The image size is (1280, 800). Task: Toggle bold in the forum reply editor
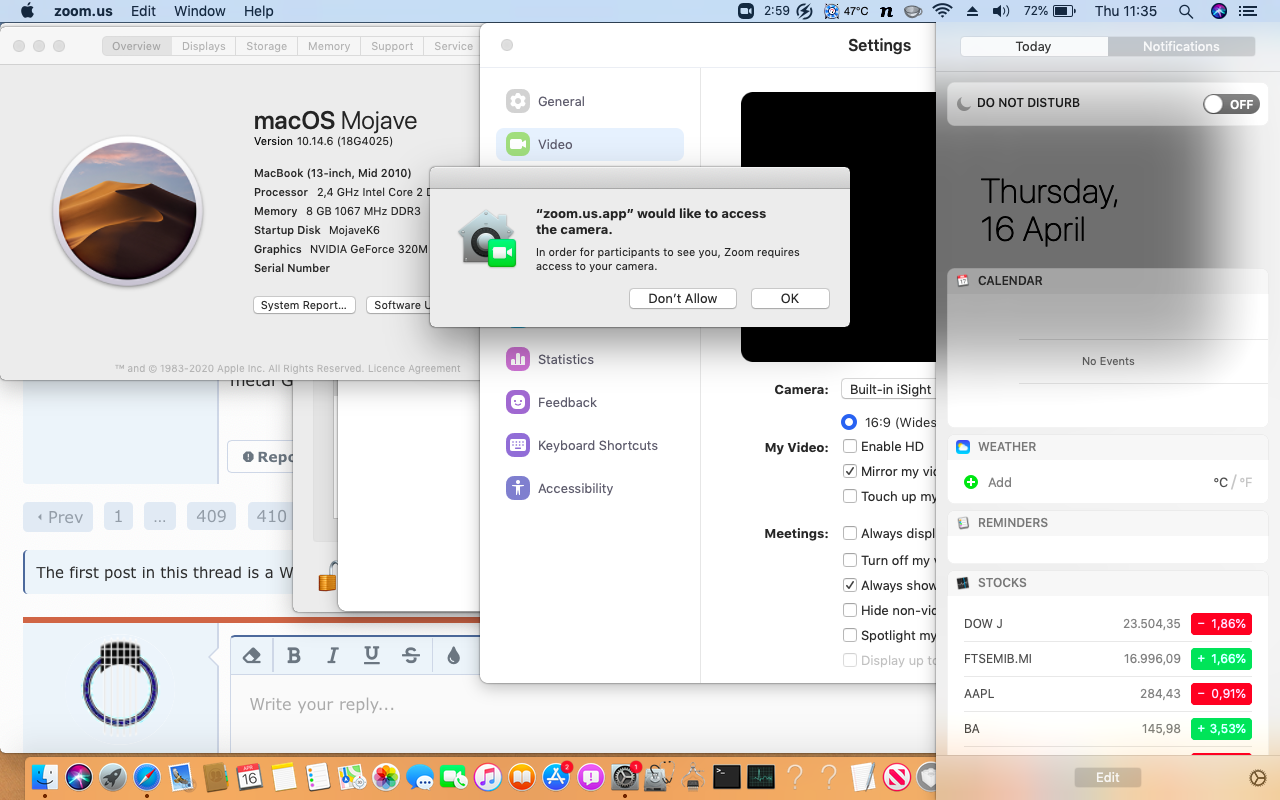point(294,655)
